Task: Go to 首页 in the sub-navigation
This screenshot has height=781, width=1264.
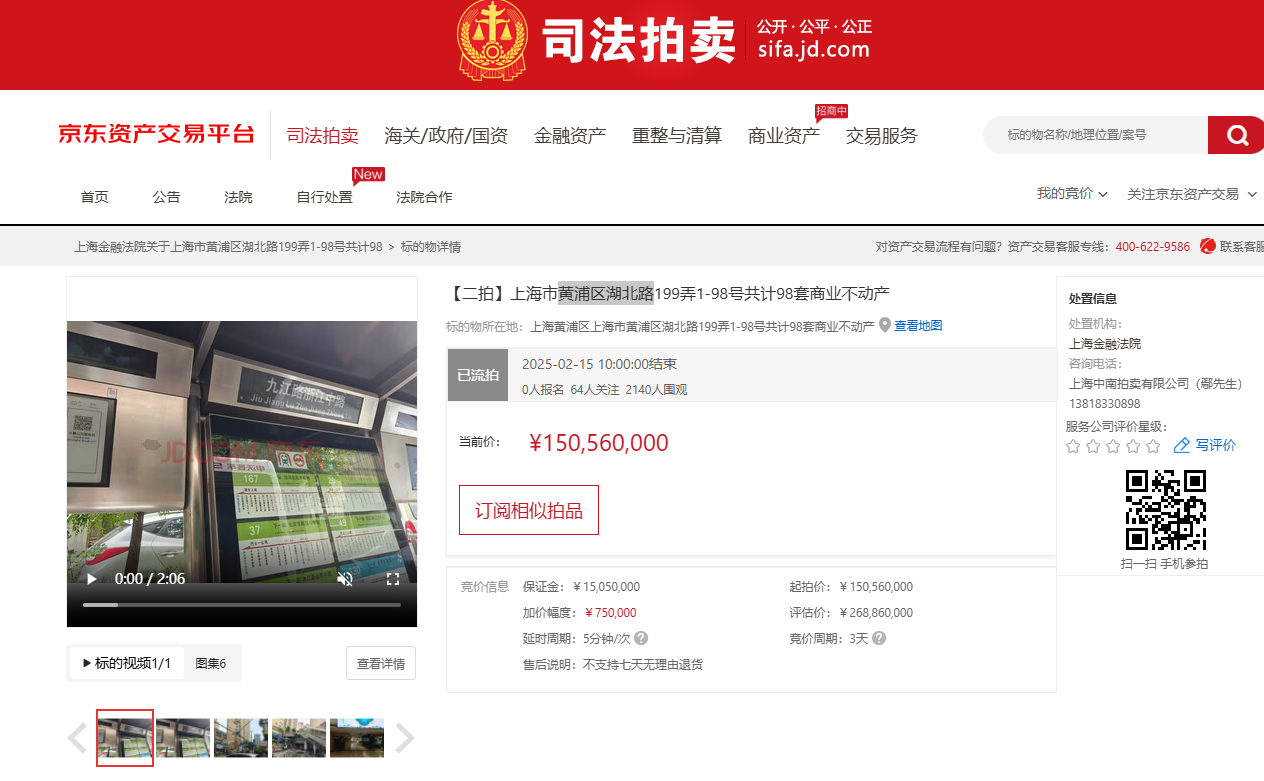Action: coord(95,197)
